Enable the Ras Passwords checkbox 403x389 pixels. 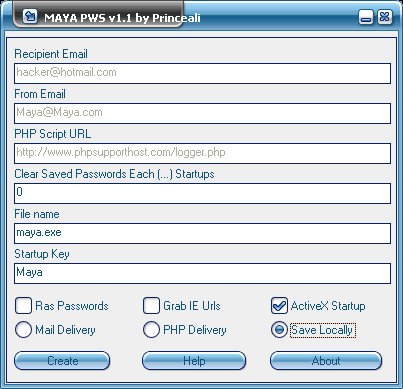point(23,306)
